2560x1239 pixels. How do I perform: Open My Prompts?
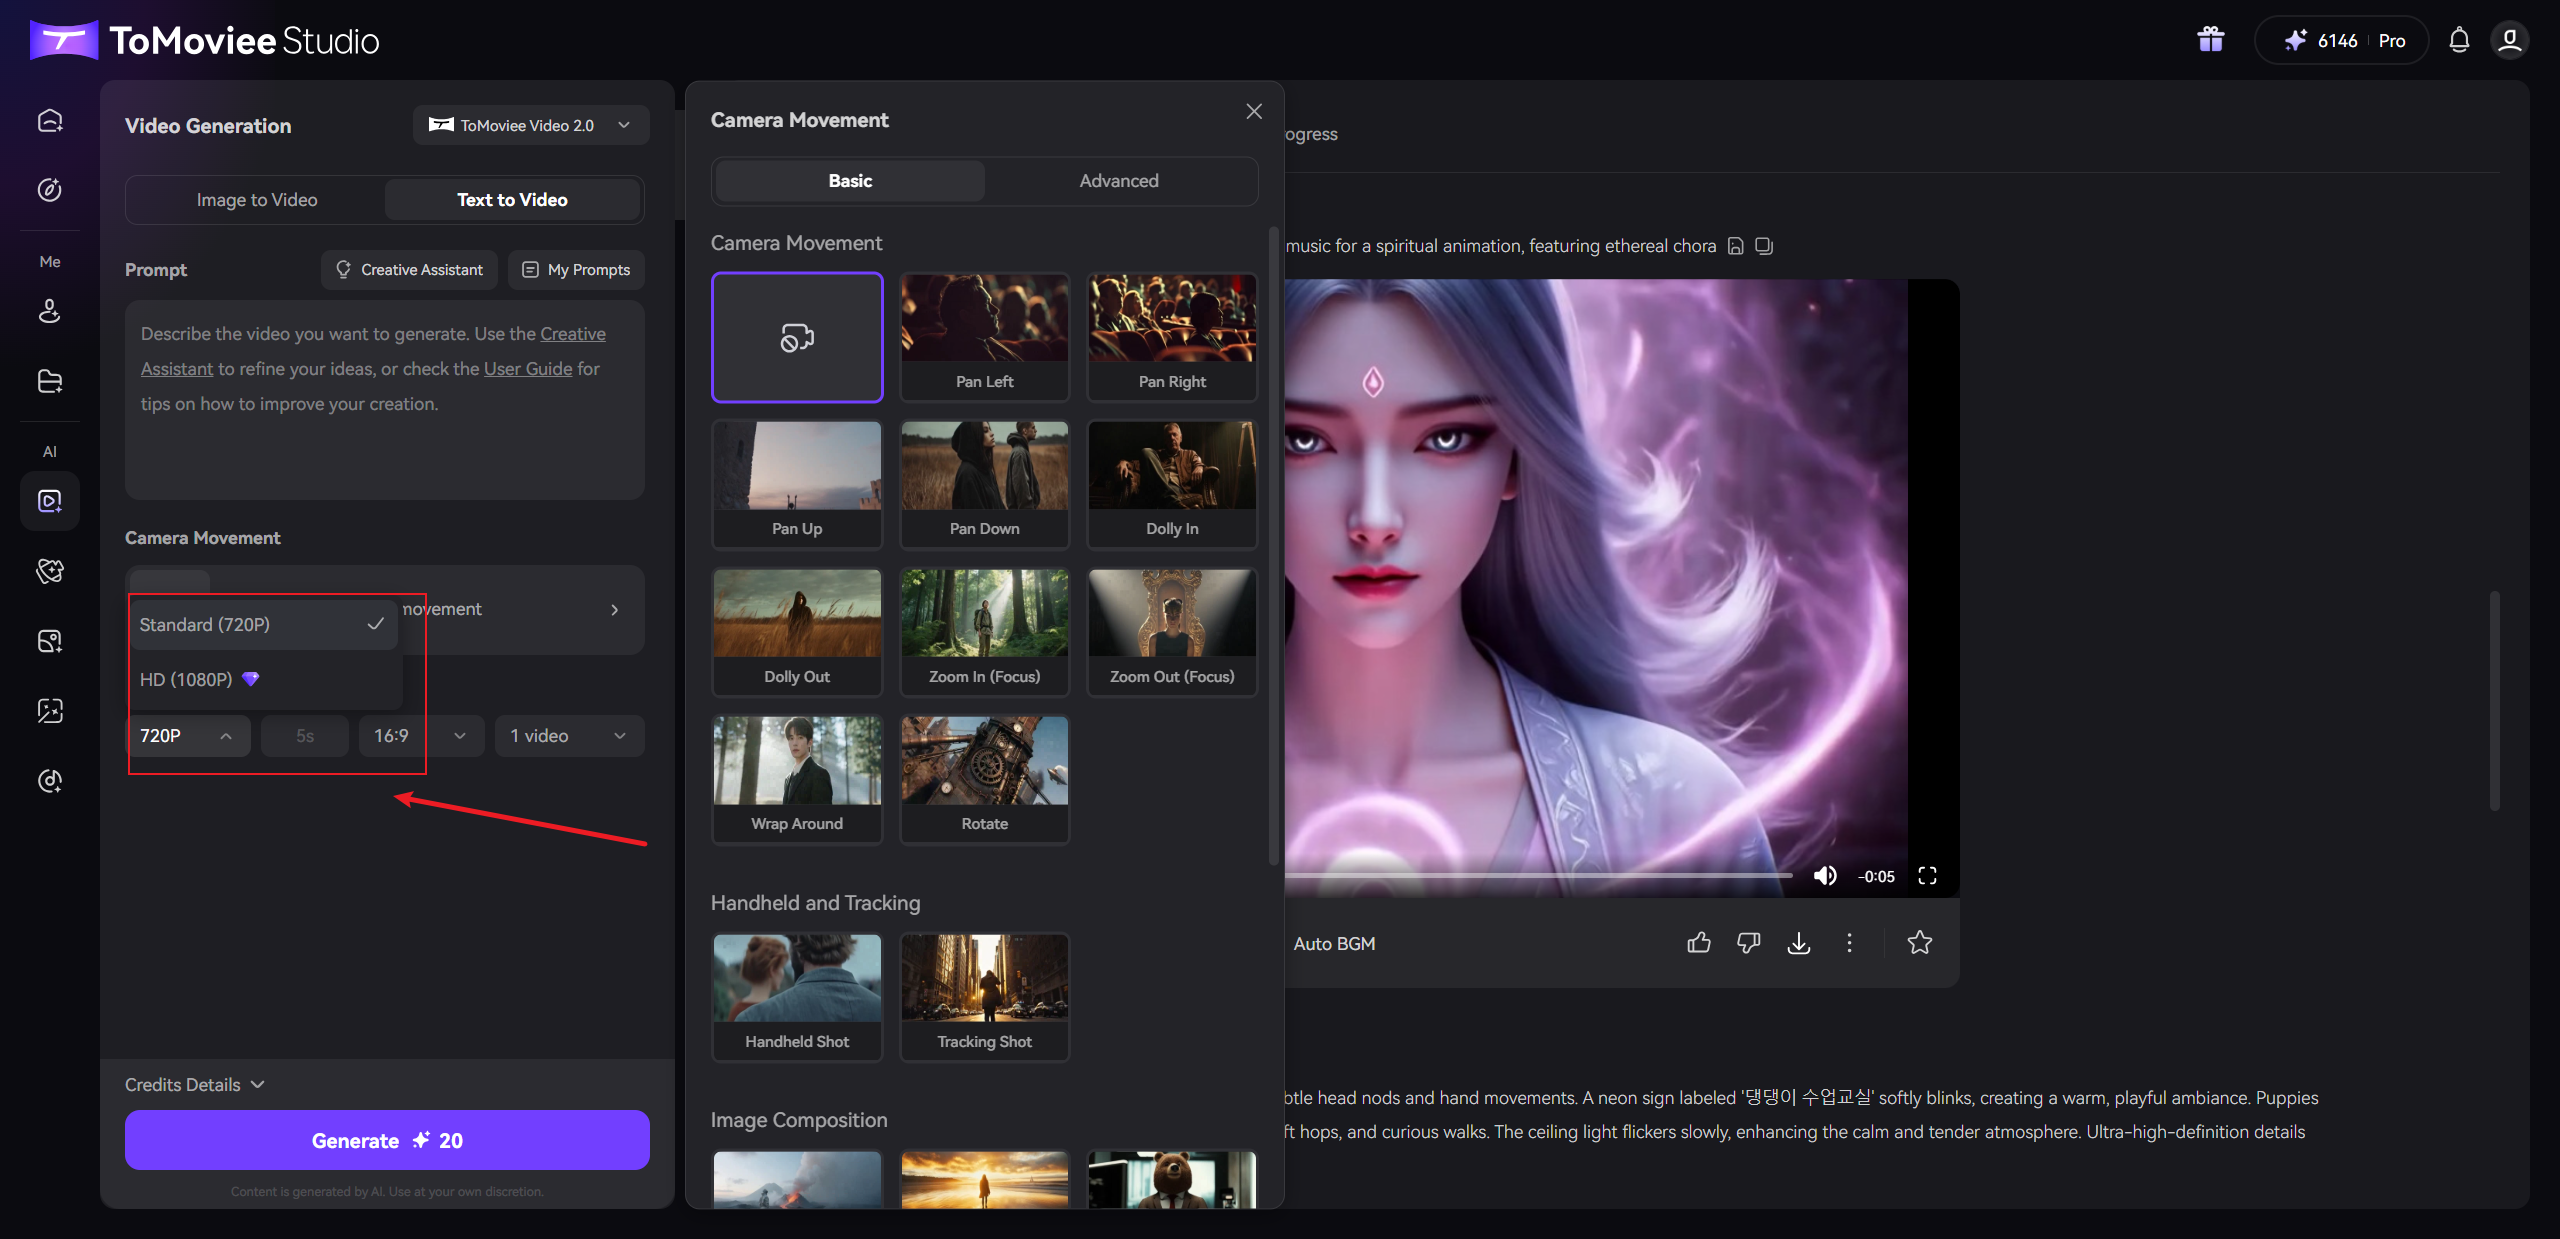[x=576, y=270]
